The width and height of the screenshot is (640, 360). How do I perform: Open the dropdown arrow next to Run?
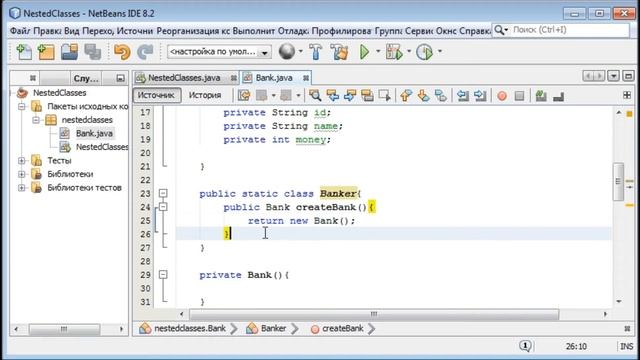378,51
